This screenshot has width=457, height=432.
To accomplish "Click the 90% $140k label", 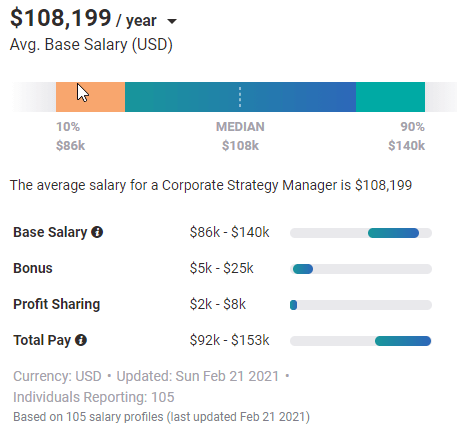I will (x=407, y=136).
